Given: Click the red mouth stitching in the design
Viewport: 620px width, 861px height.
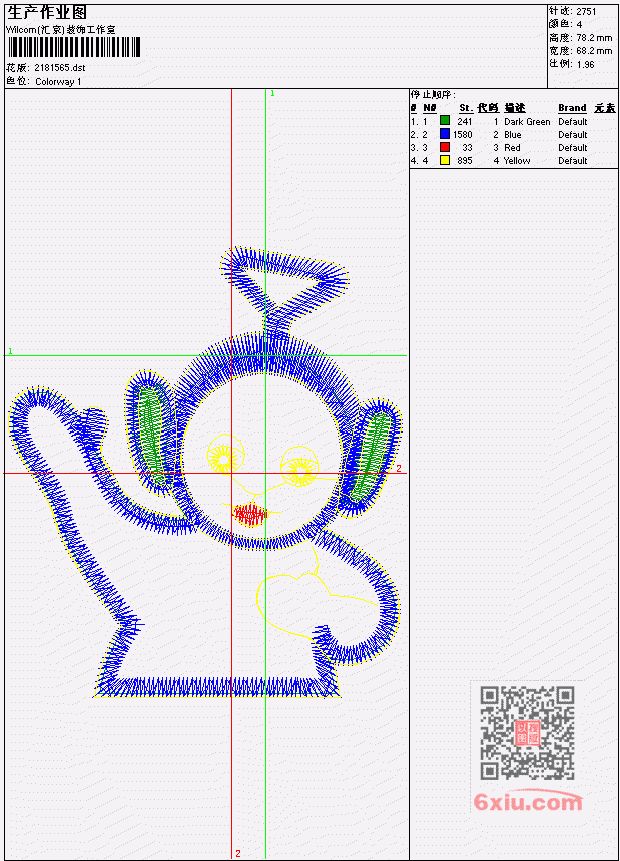Looking at the screenshot, I should click(250, 515).
